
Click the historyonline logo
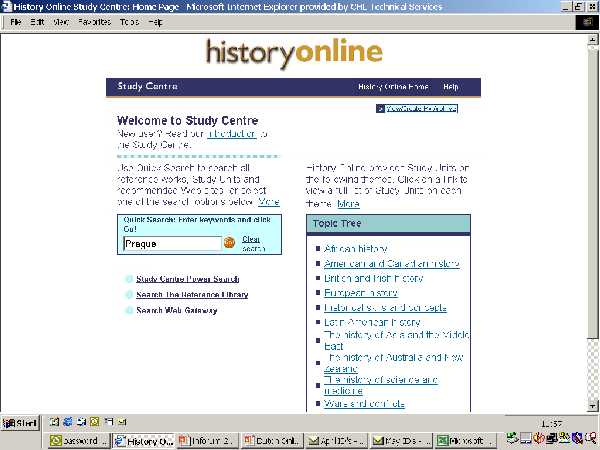(x=294, y=53)
